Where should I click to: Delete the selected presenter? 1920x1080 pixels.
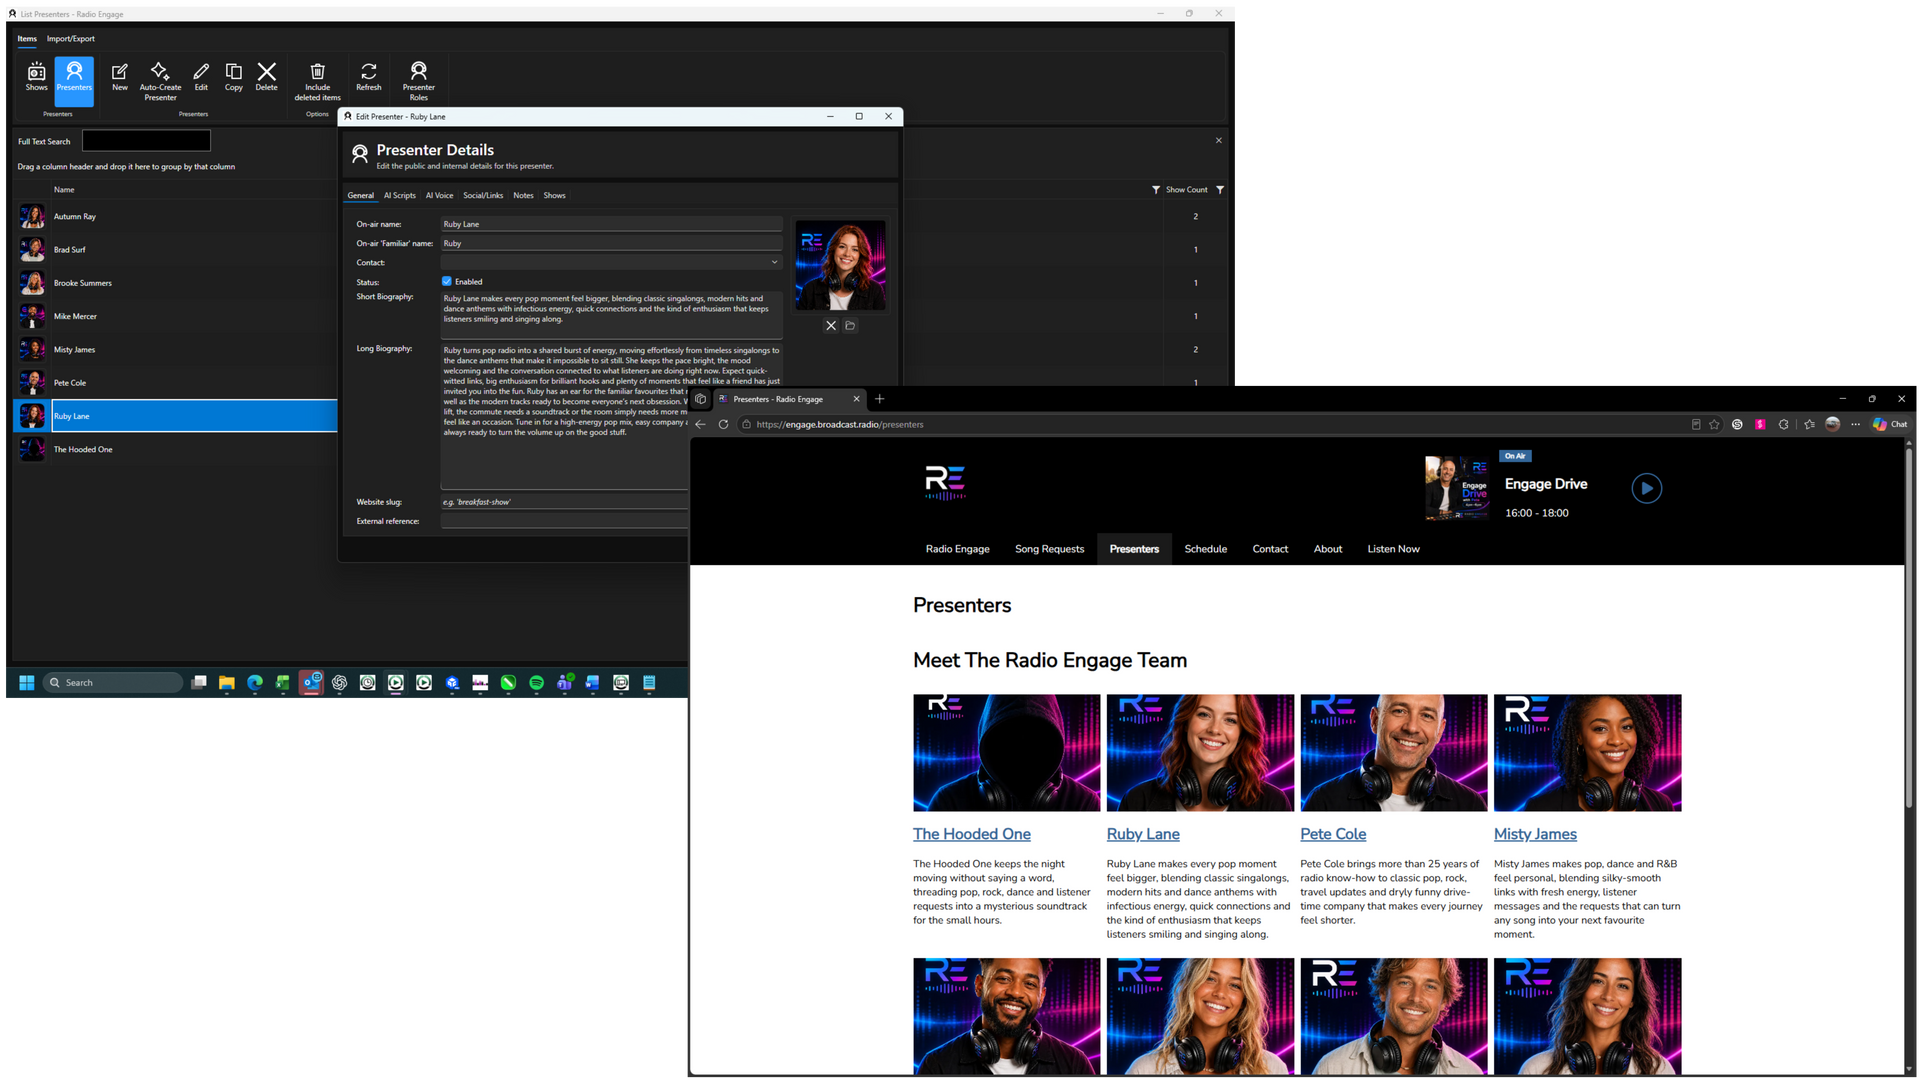point(267,77)
